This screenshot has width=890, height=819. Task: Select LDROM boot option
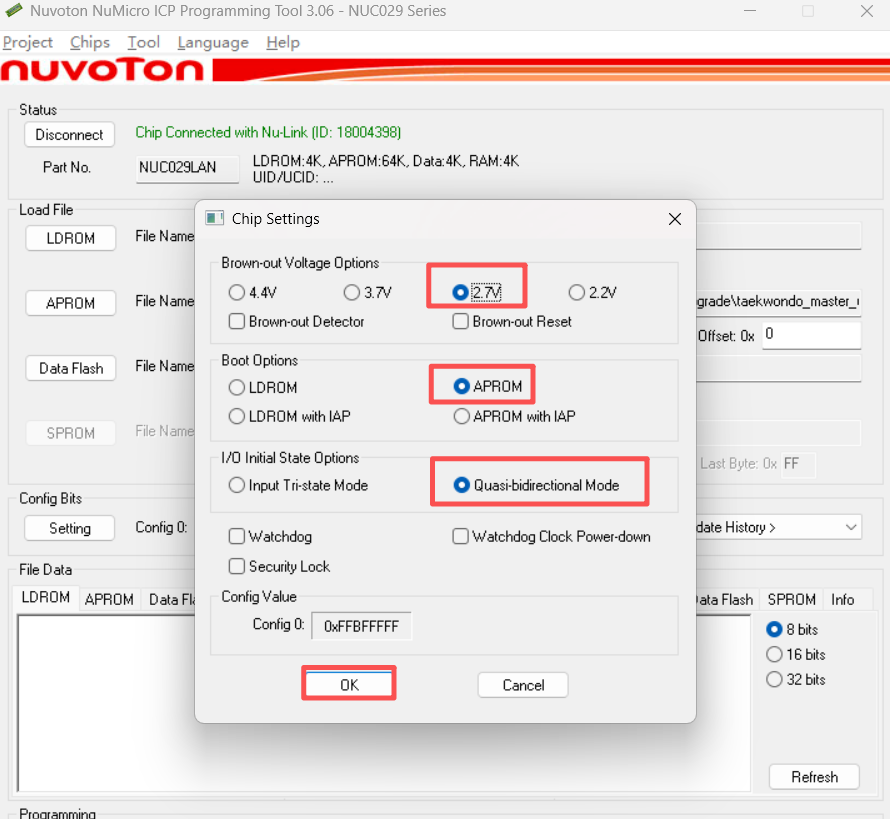coord(237,387)
